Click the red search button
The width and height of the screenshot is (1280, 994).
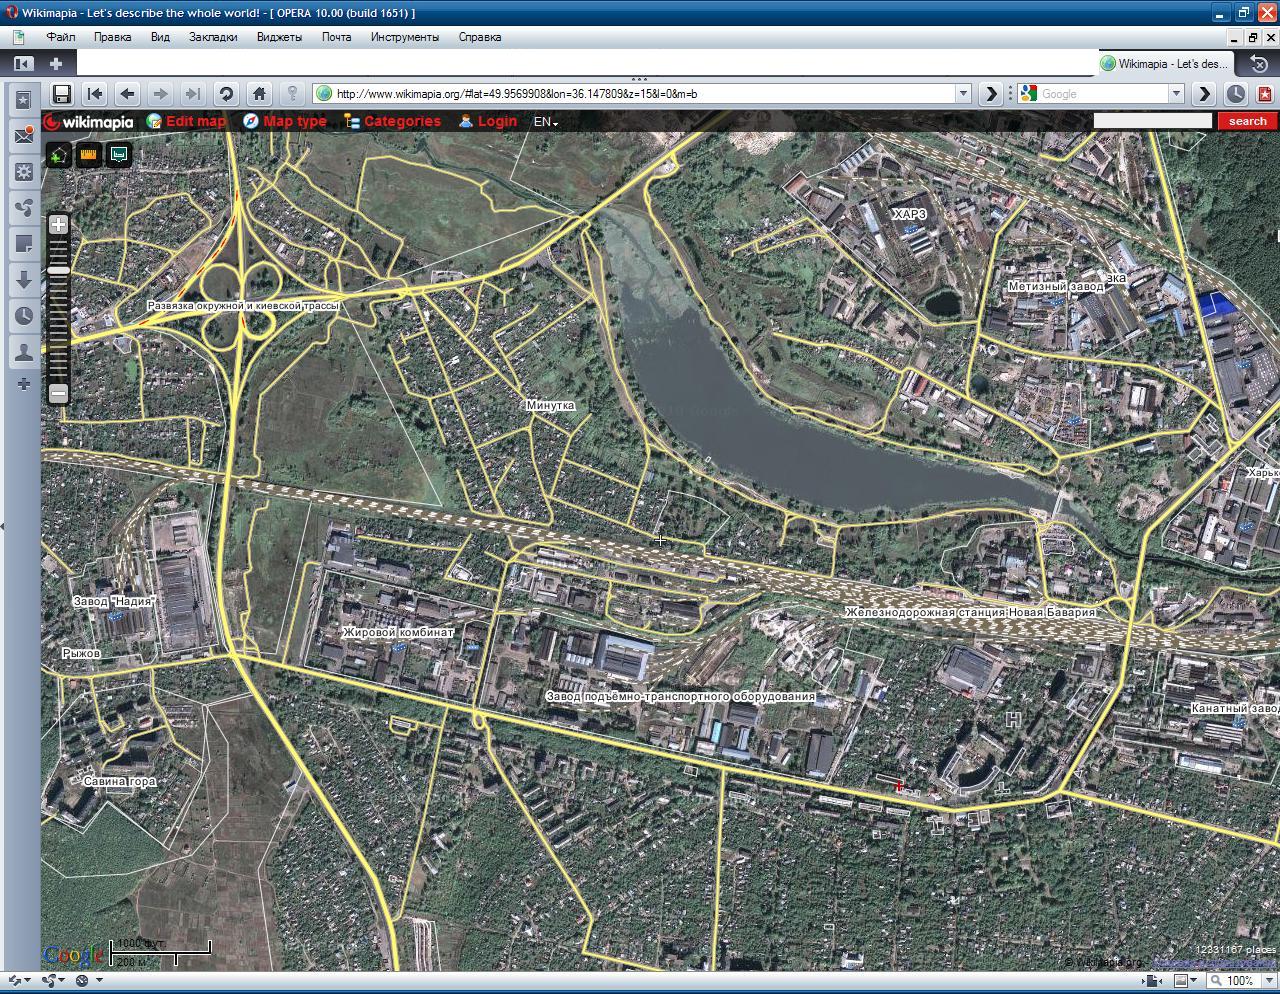(1247, 121)
